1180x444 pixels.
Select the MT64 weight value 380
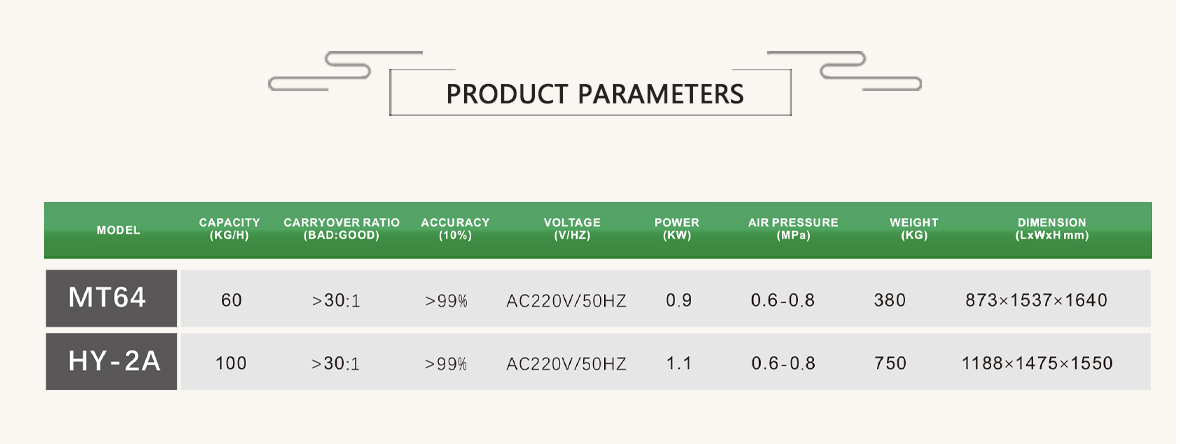coord(890,300)
